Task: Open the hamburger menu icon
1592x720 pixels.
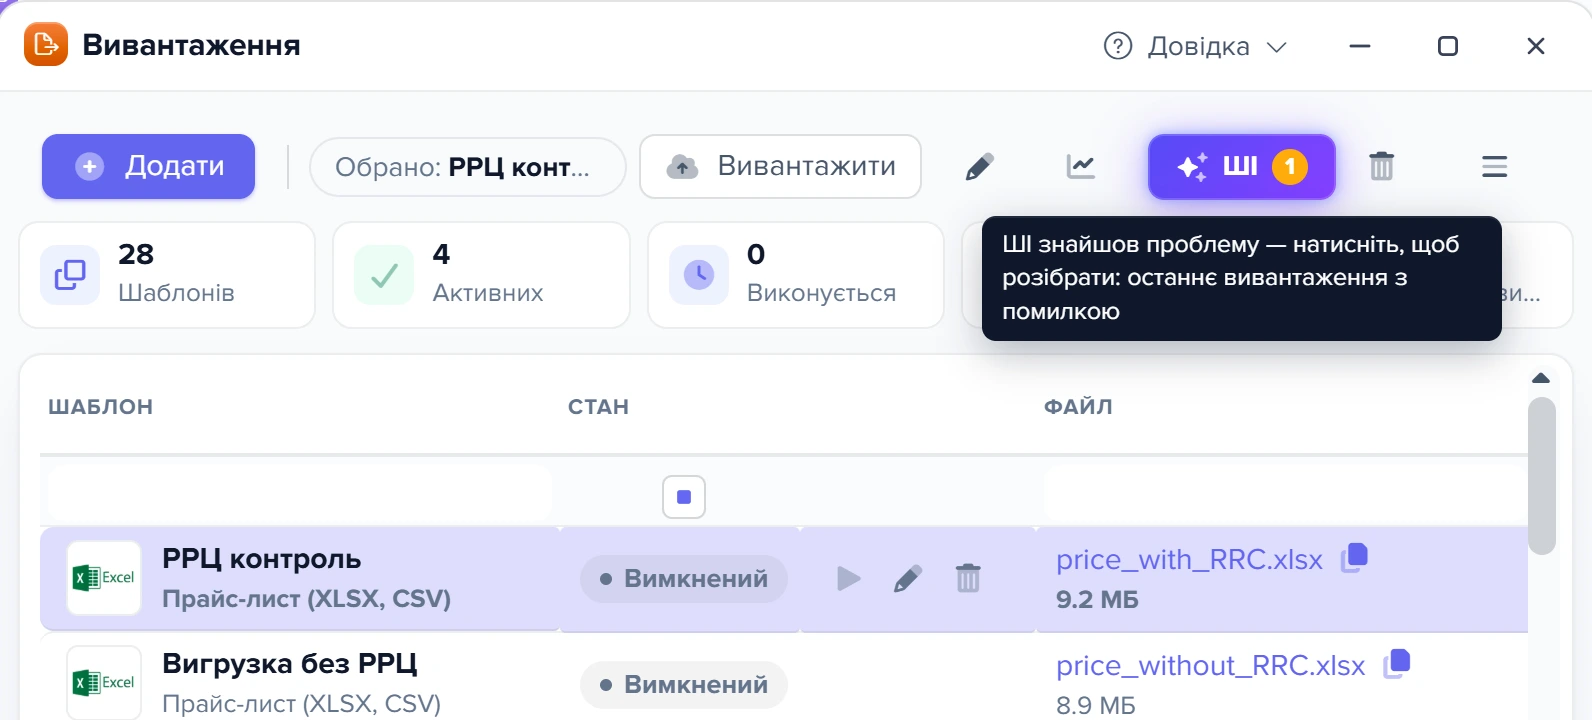Action: pyautogui.click(x=1494, y=167)
